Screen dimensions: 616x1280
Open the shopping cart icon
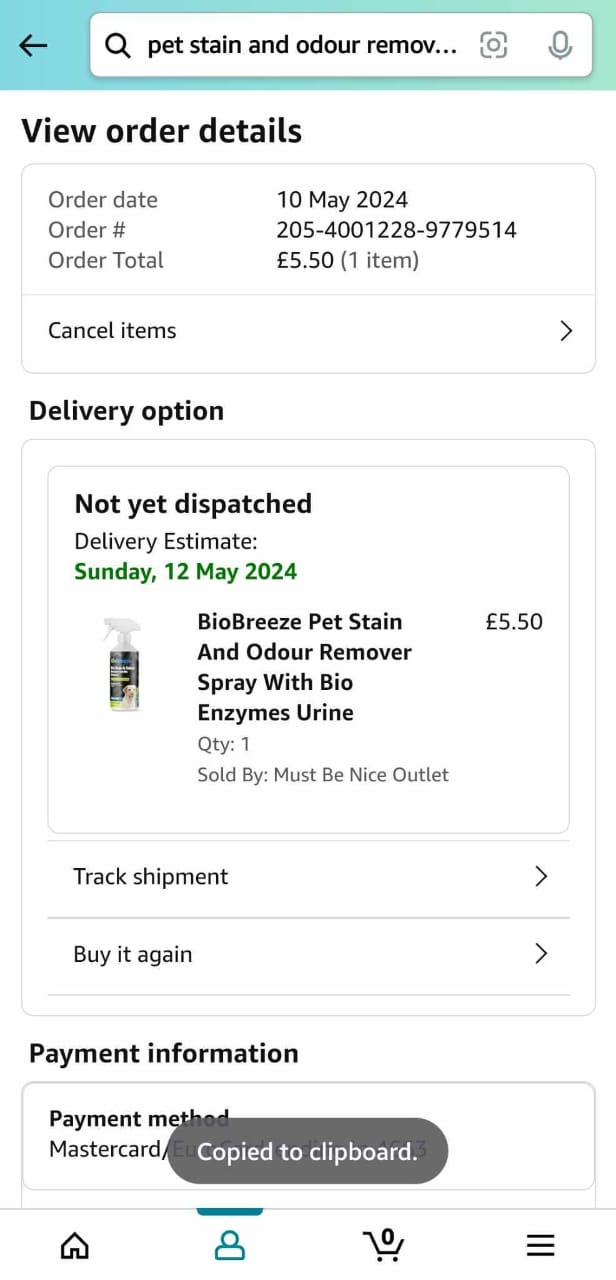pyautogui.click(x=383, y=1244)
